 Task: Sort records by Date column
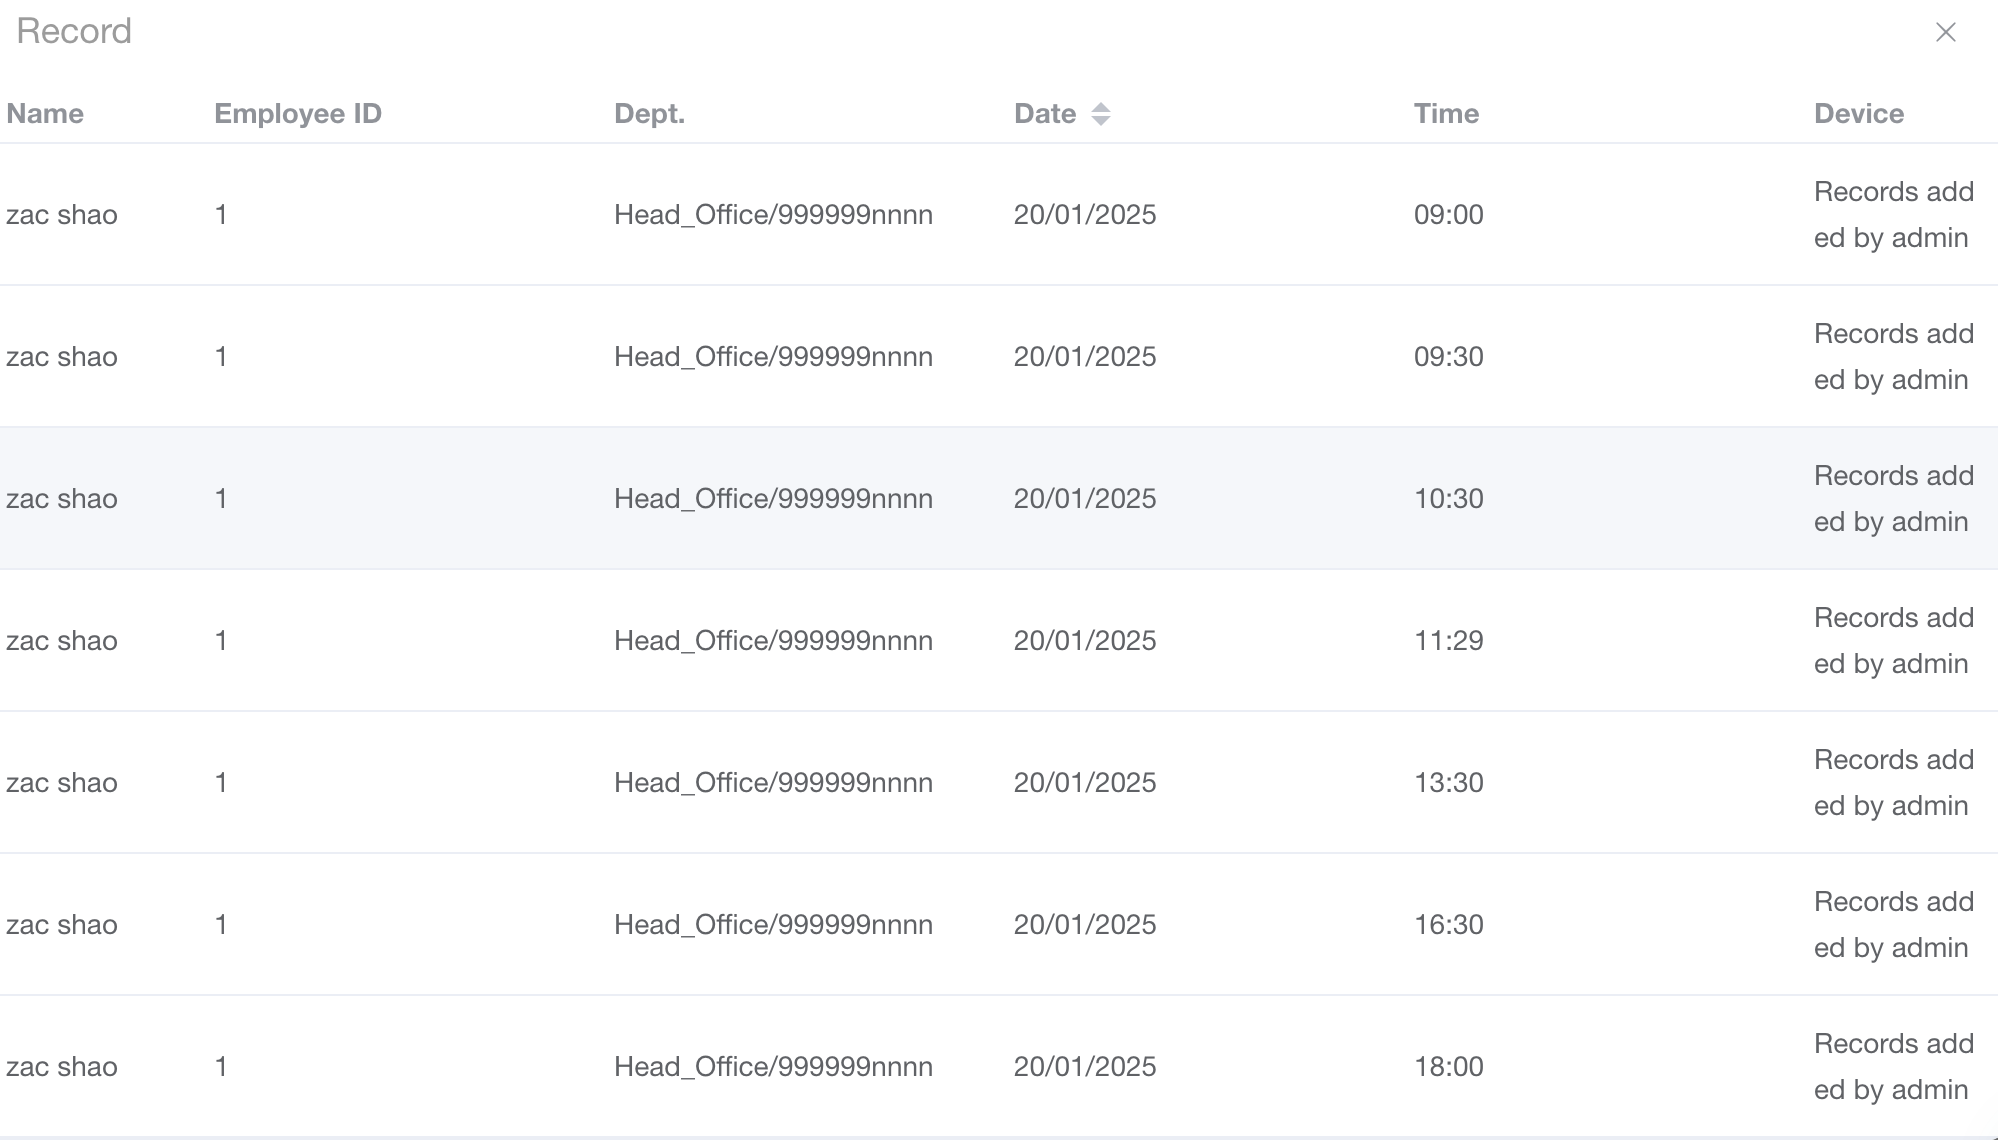1100,114
